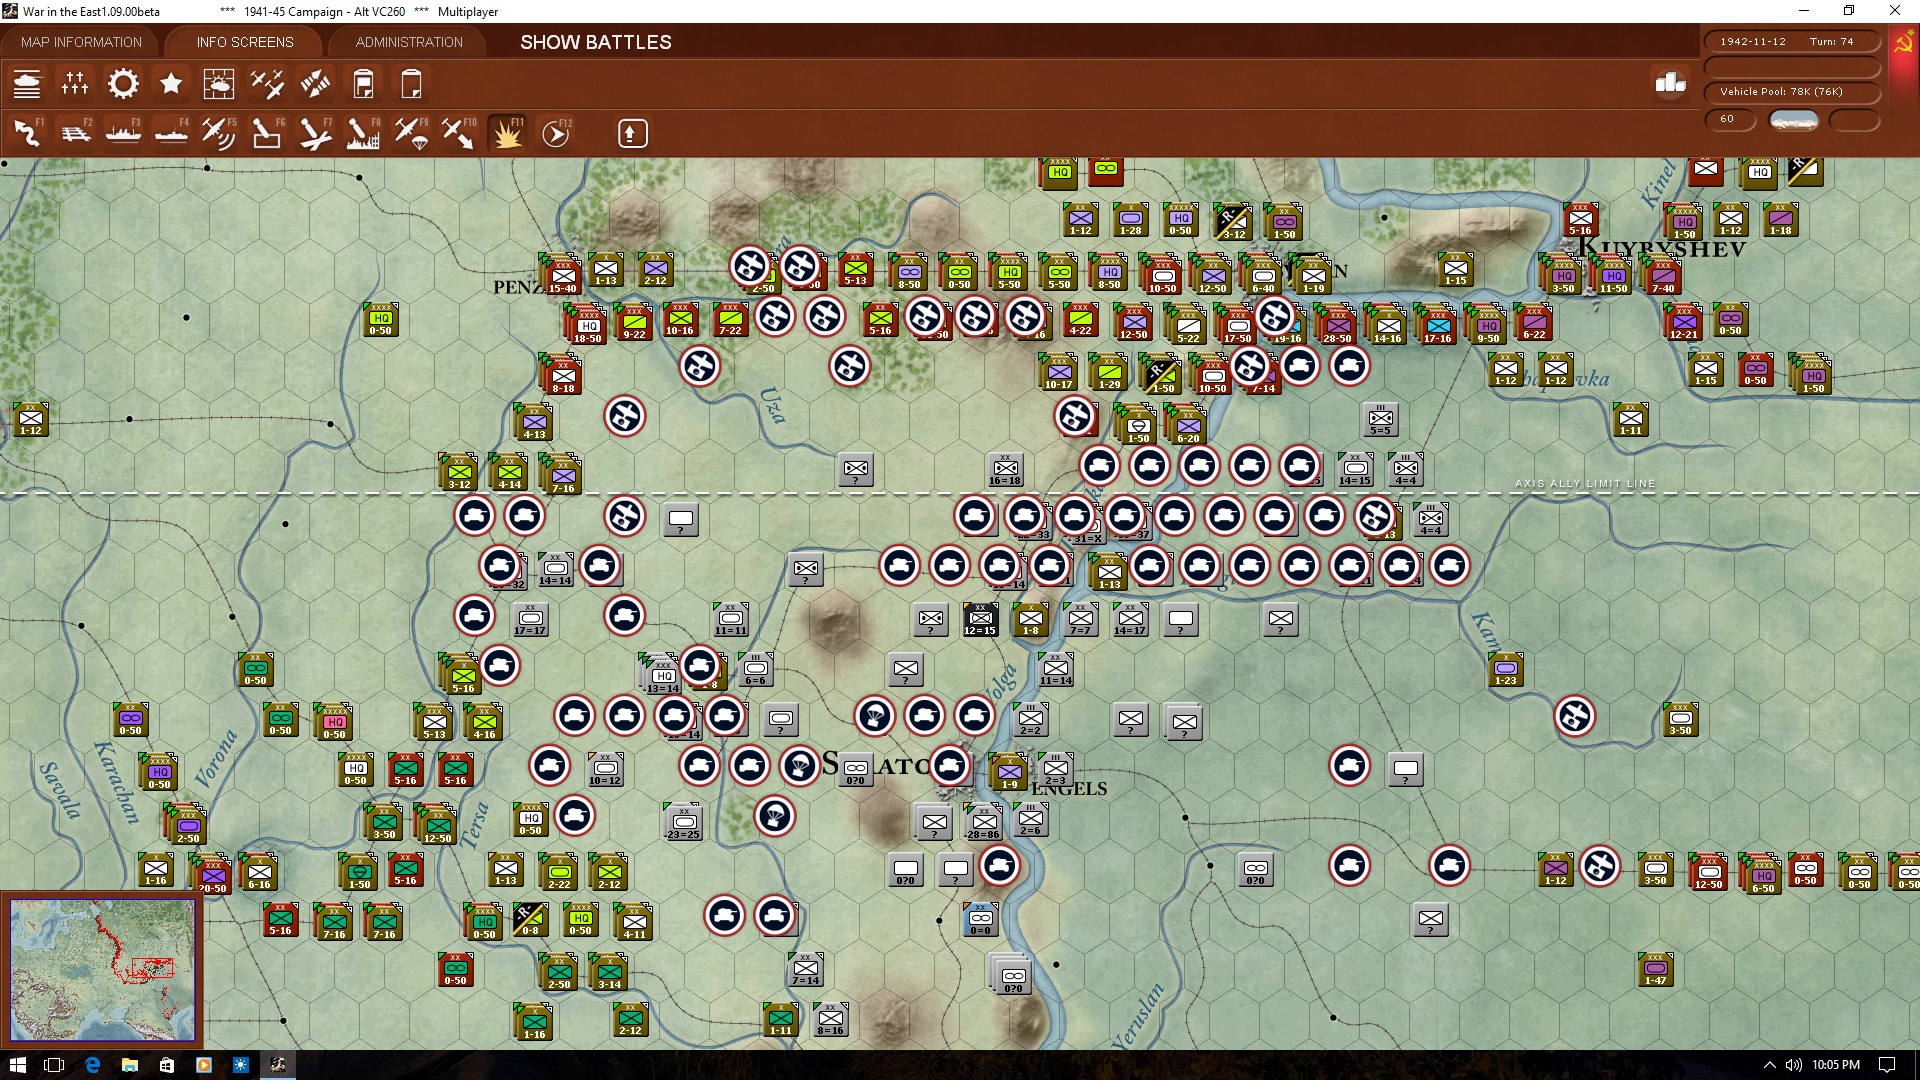
Task: Select F2 rail move mode
Action: (x=75, y=133)
